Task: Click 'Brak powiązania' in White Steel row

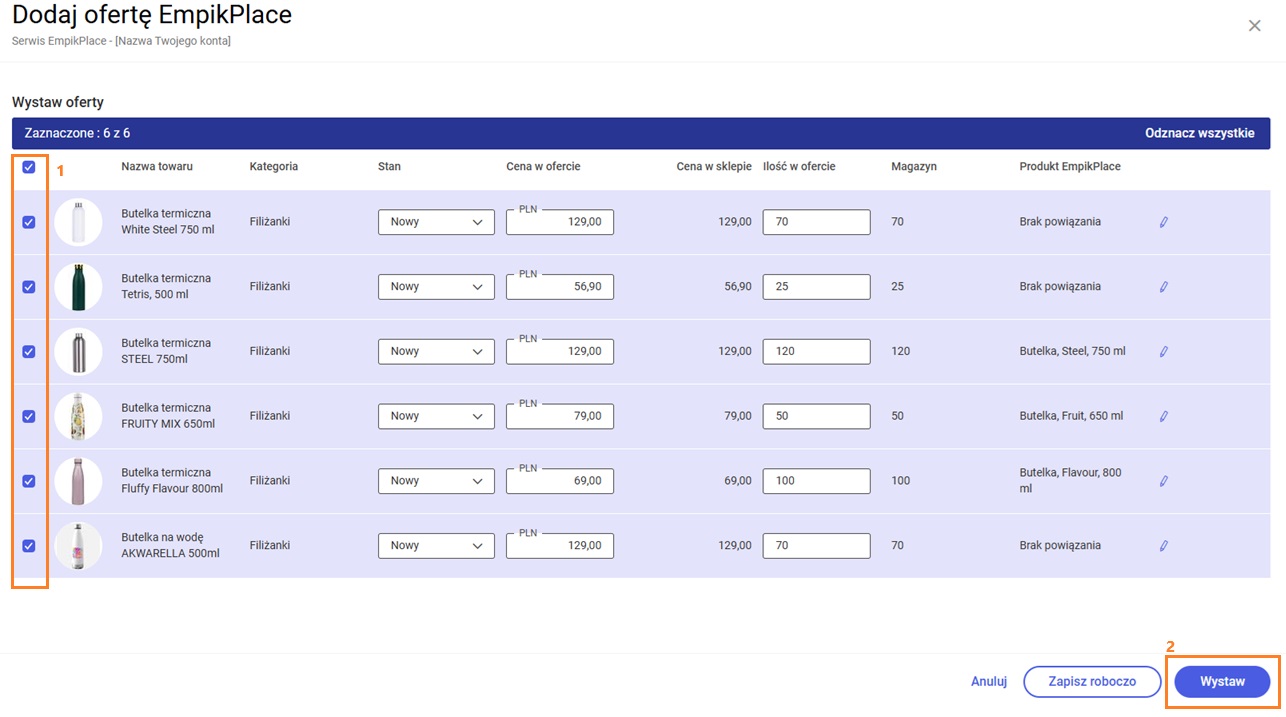Action: (1060, 222)
